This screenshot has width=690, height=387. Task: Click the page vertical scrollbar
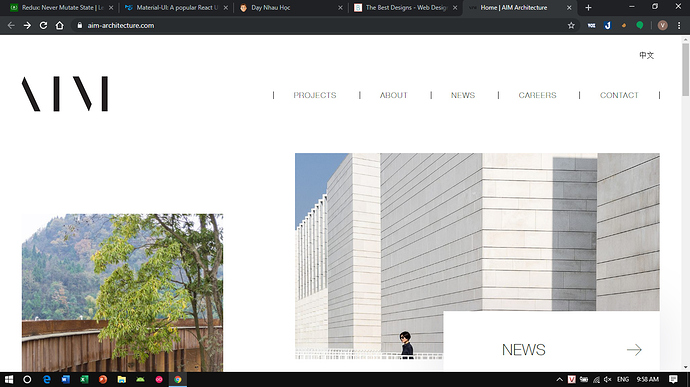click(686, 203)
